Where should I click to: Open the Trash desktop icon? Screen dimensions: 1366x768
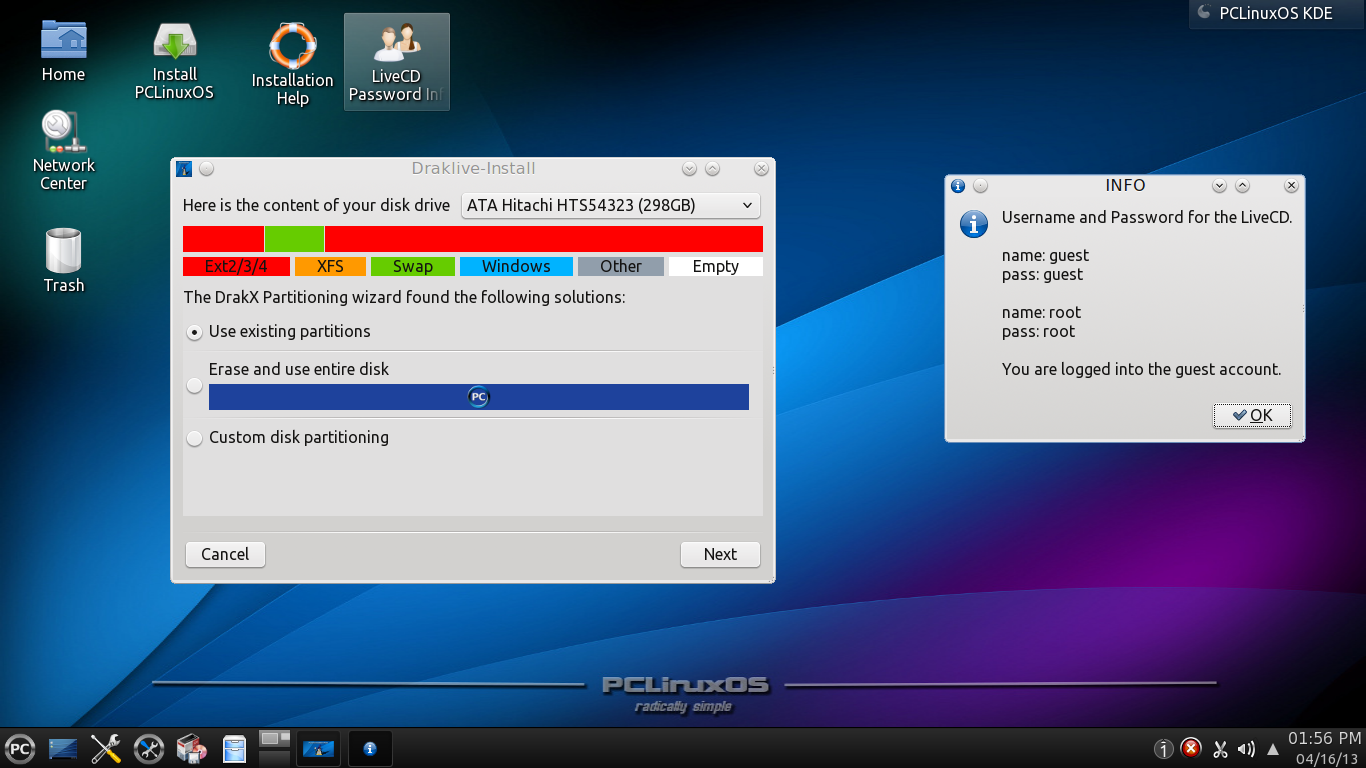63,260
